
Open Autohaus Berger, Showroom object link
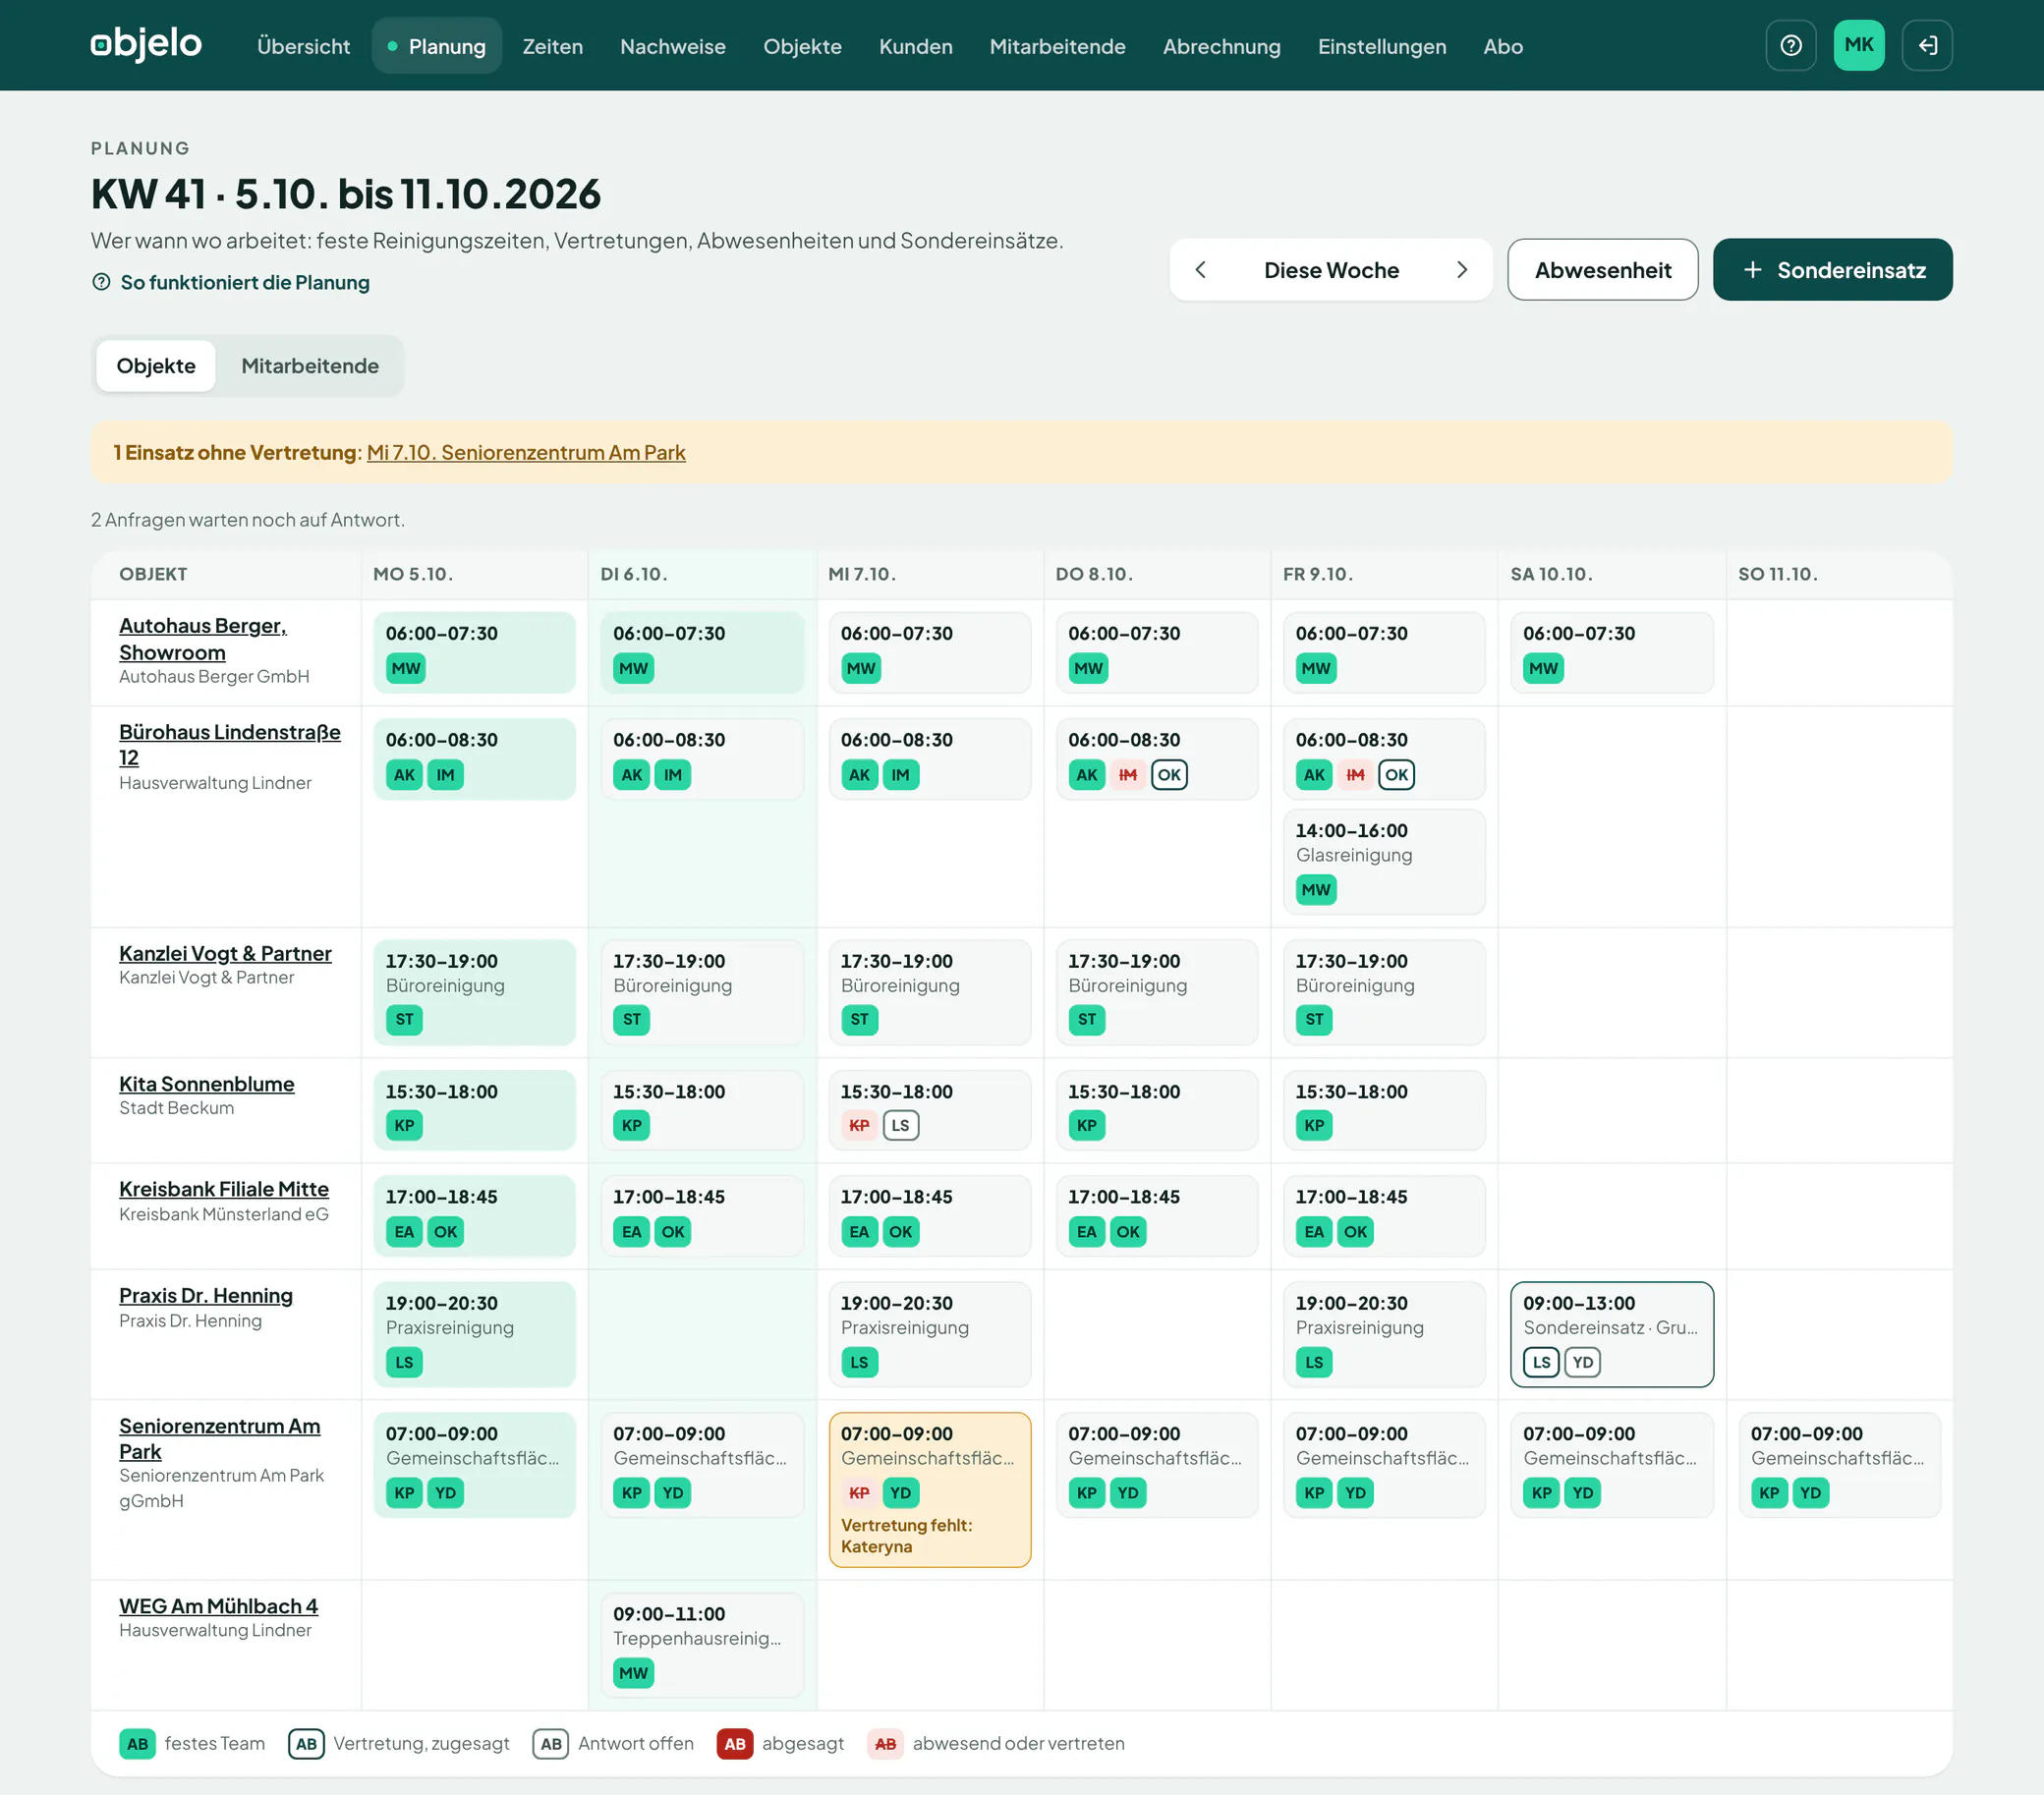click(x=203, y=639)
